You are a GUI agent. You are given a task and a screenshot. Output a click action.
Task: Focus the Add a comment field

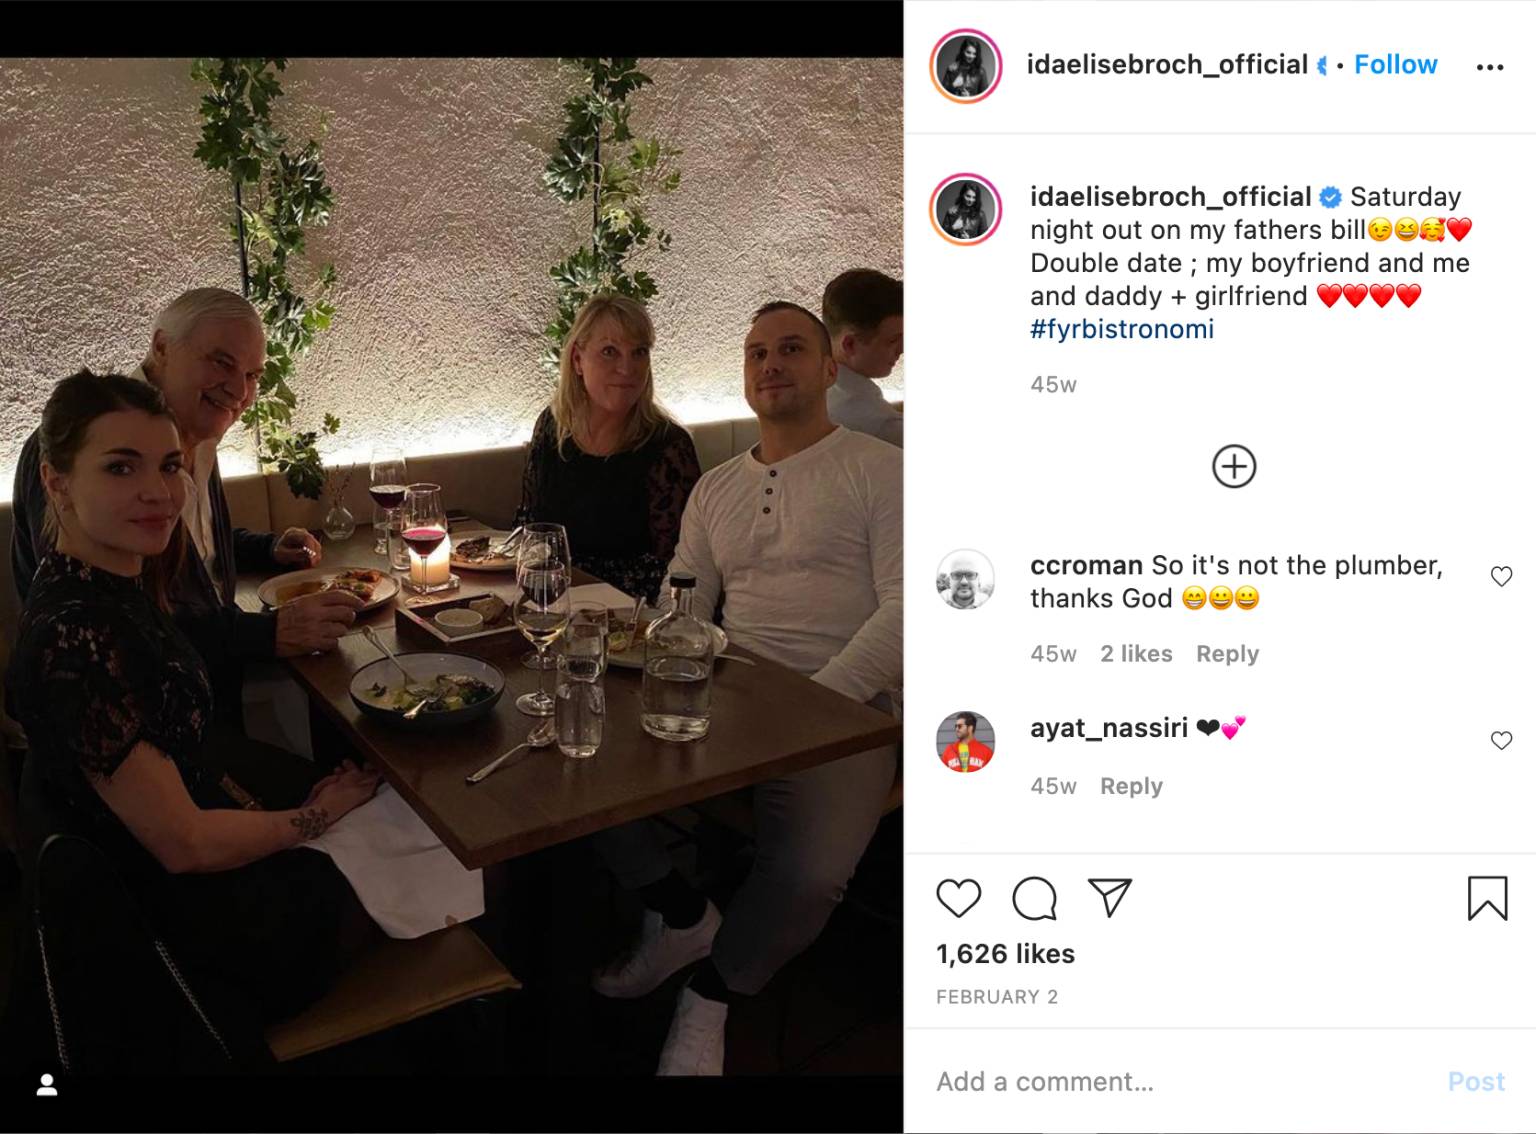1180,1082
